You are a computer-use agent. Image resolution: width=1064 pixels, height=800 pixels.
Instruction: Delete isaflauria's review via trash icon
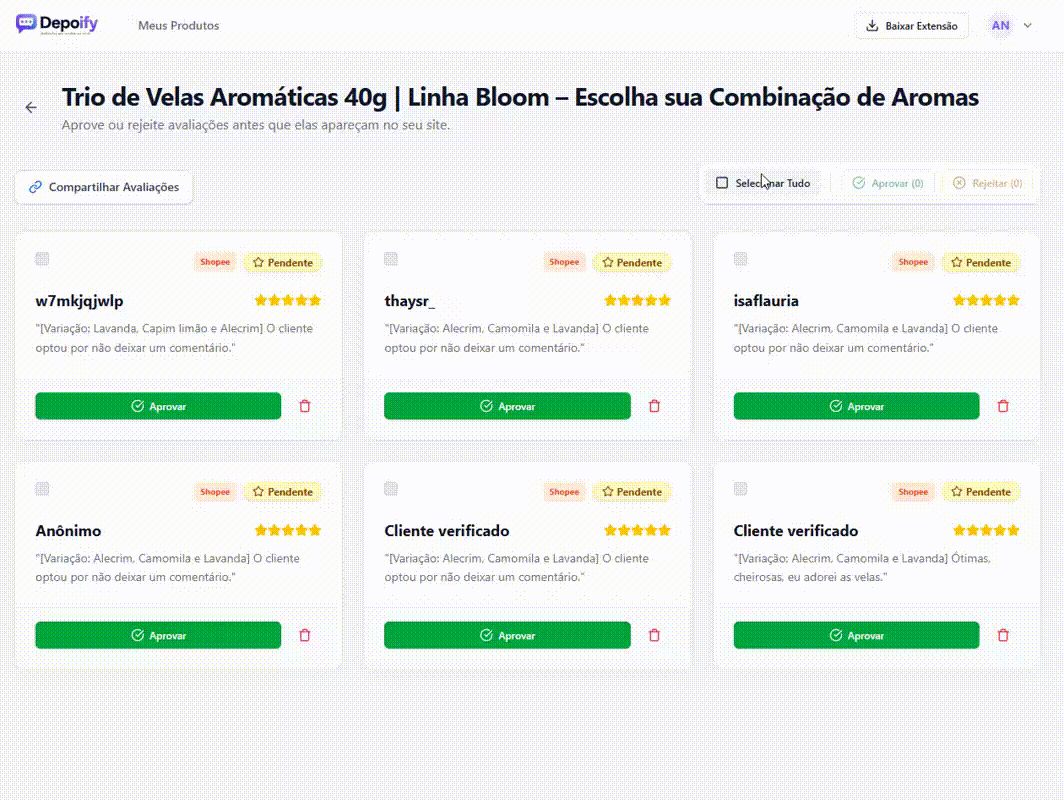click(x=1002, y=406)
